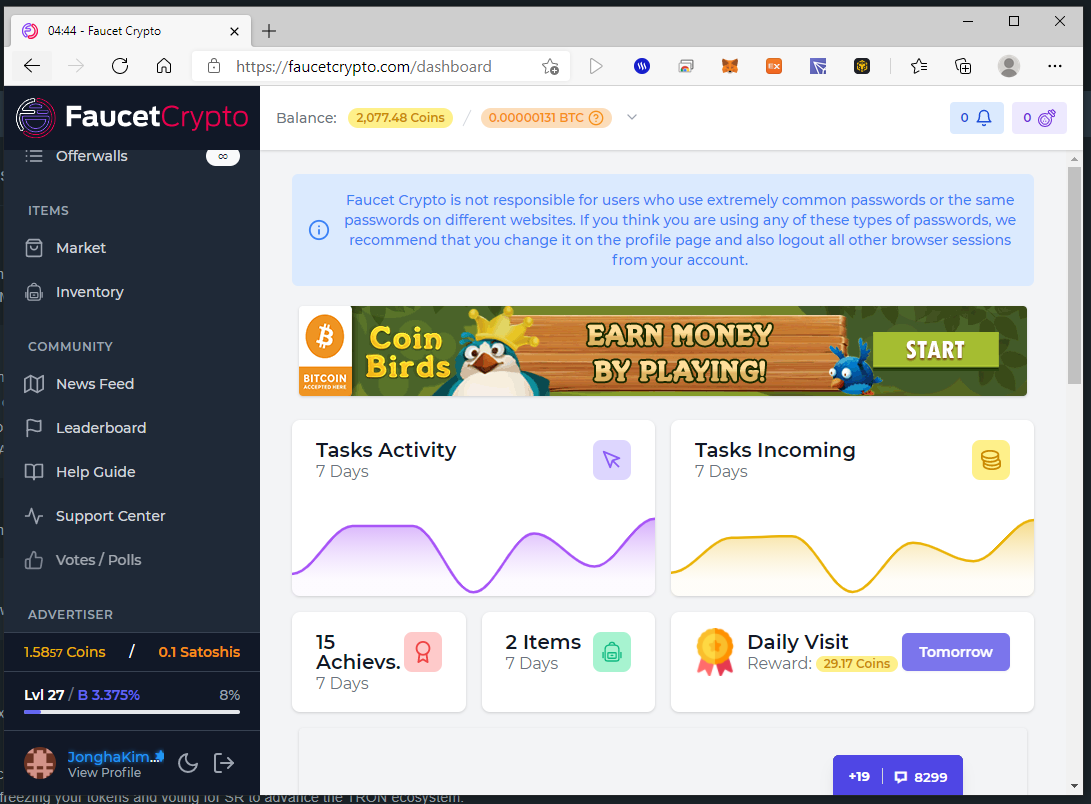Open View Profile link
Screen dimensions: 1091x804
point(104,773)
